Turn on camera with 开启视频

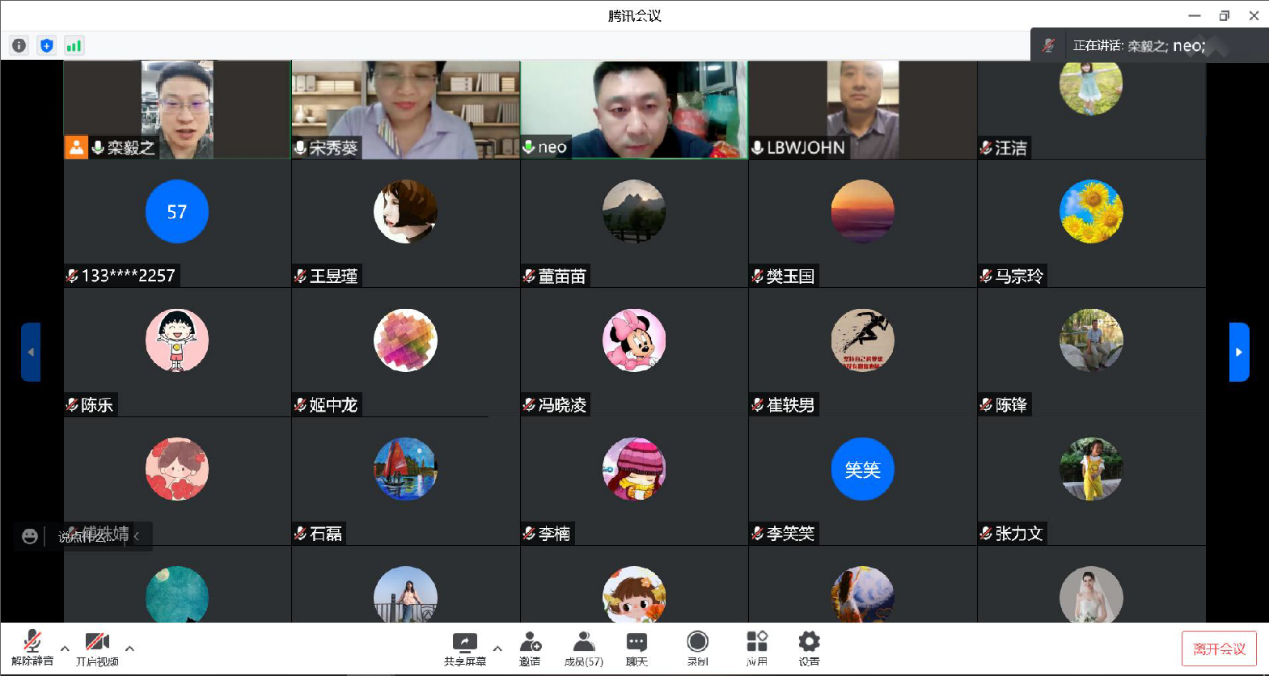pyautogui.click(x=97, y=647)
